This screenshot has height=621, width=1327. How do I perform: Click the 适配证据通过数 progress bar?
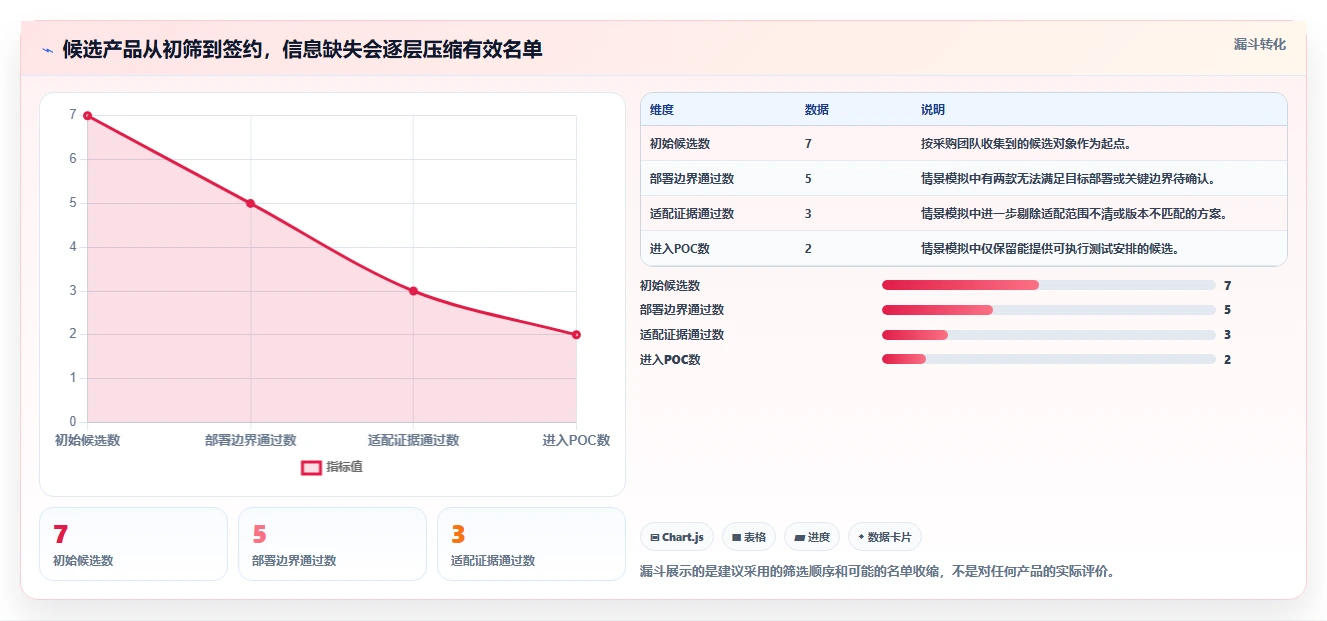1049,335
